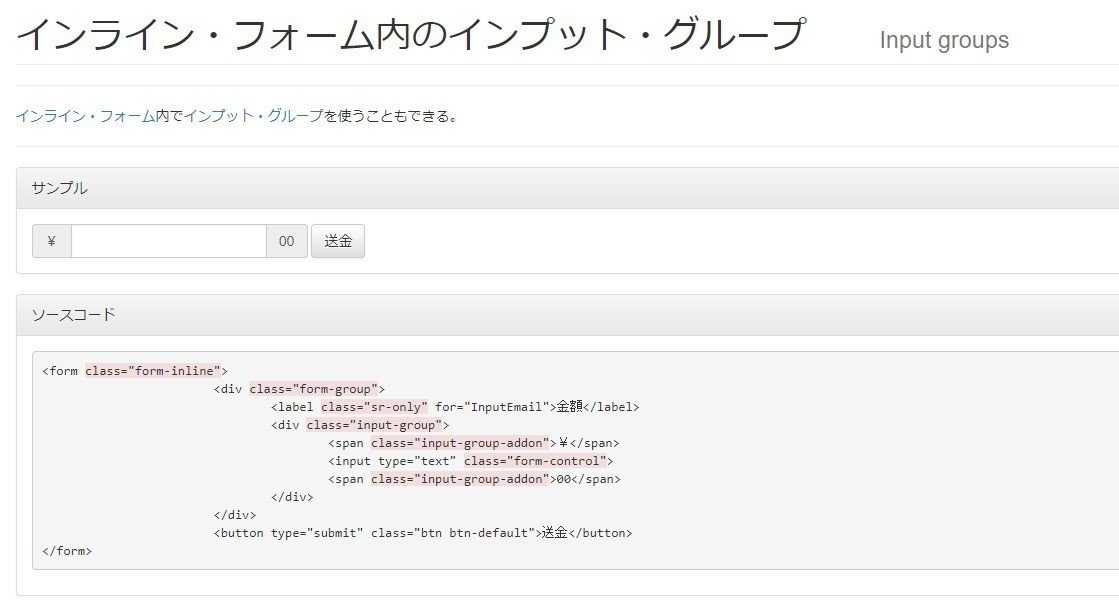Click the closing </form> tag in the code

coord(67,551)
